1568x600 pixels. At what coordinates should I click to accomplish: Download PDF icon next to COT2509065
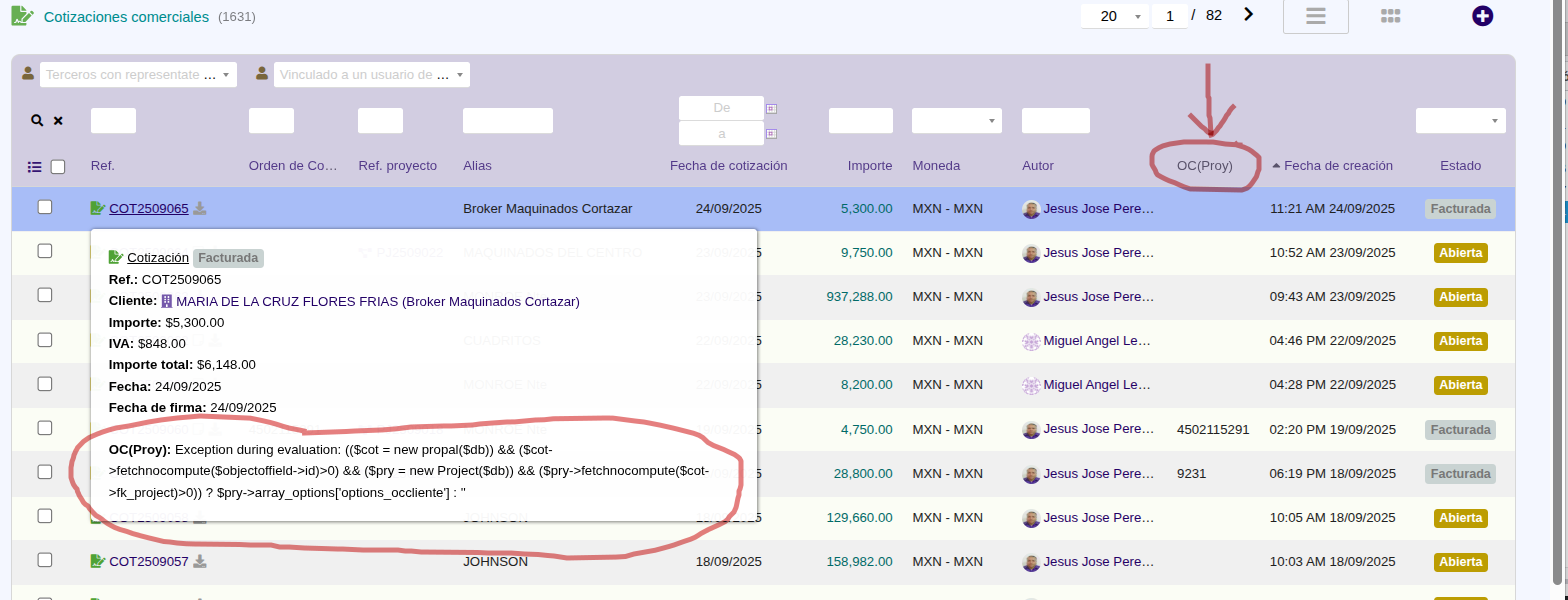tap(200, 208)
